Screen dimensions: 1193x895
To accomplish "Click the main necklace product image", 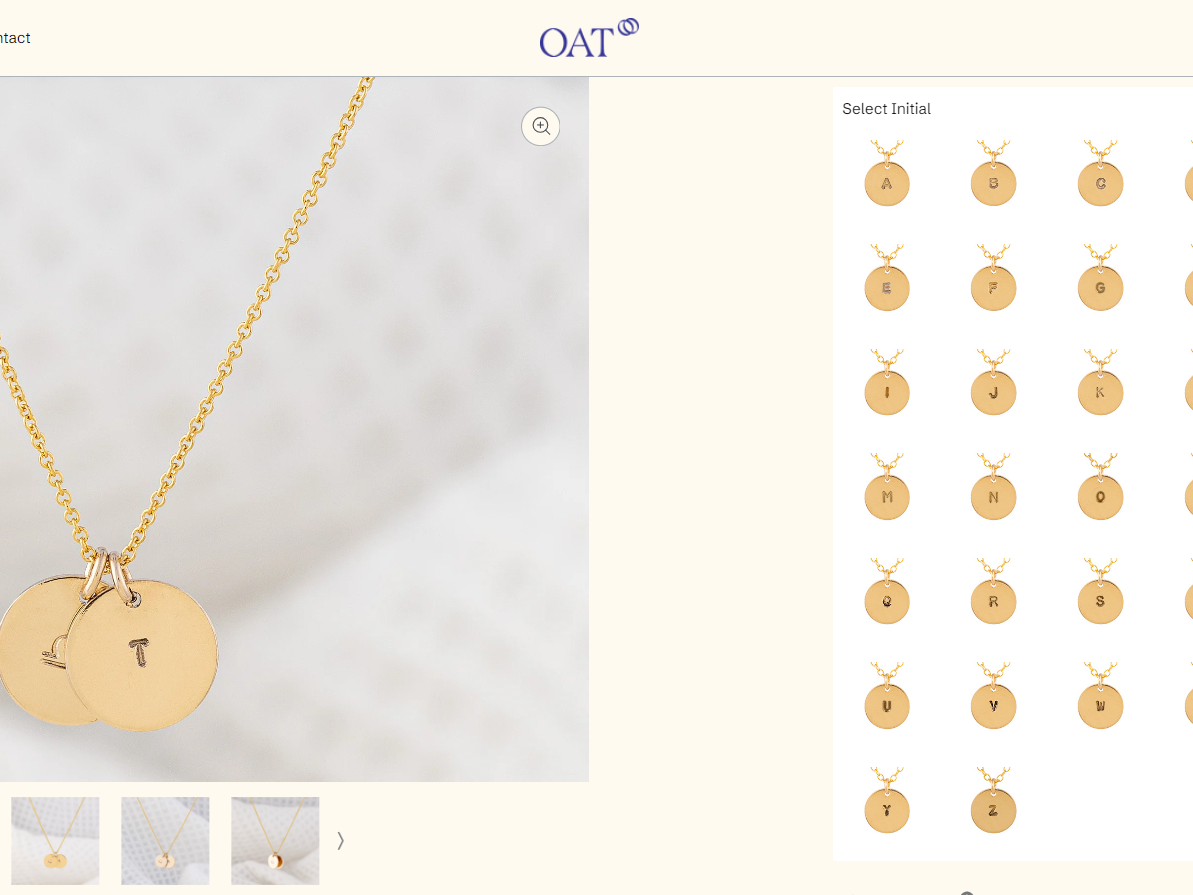I will pyautogui.click(x=294, y=429).
